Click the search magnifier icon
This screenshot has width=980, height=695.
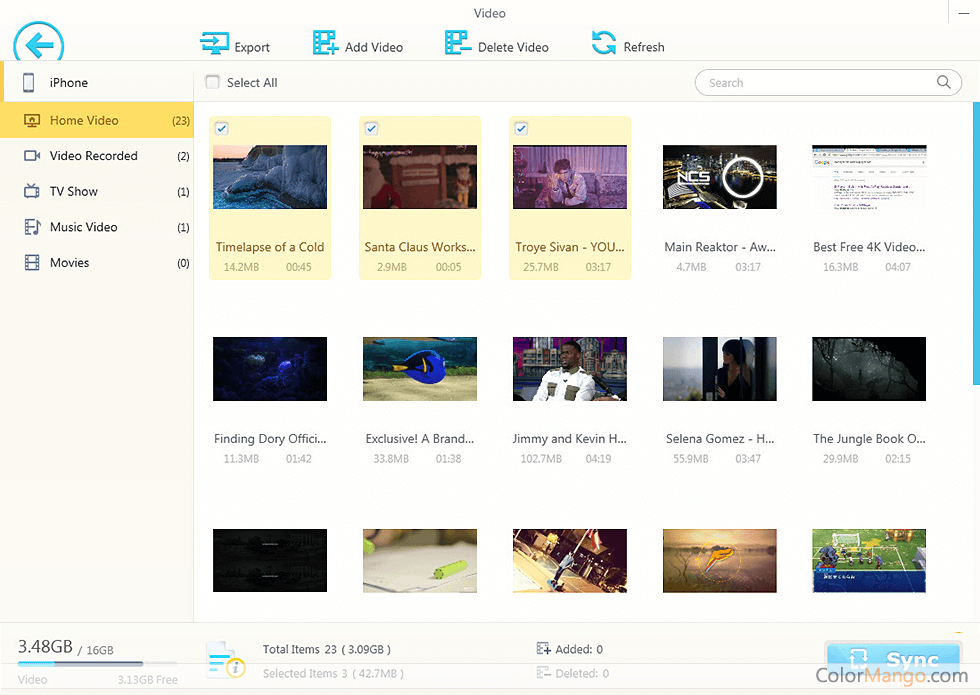(943, 83)
